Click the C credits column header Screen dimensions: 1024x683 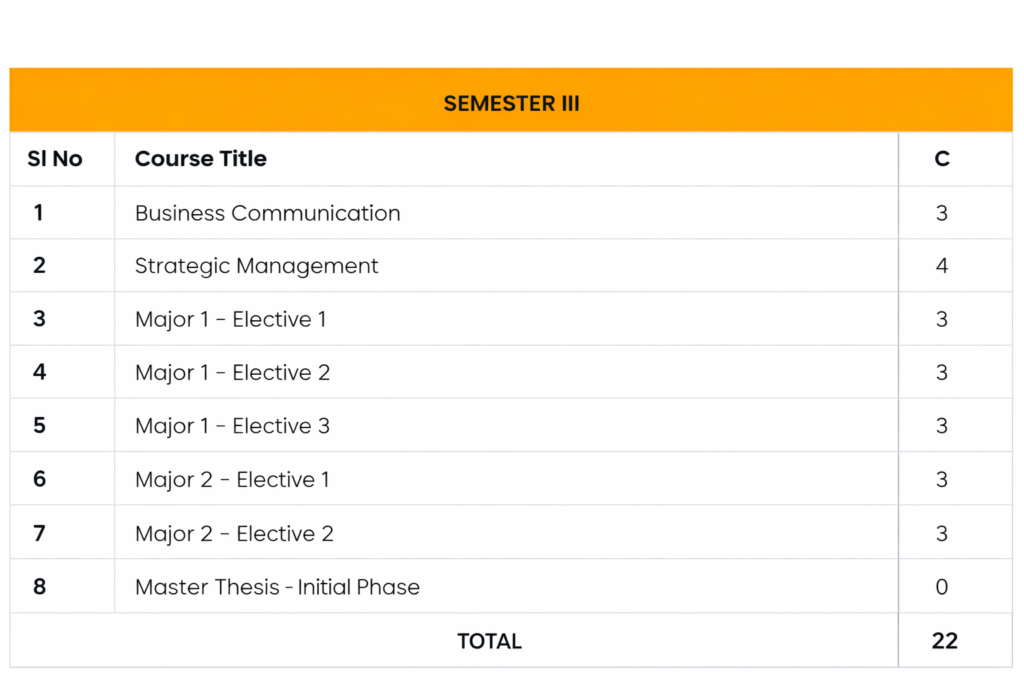click(x=941, y=159)
